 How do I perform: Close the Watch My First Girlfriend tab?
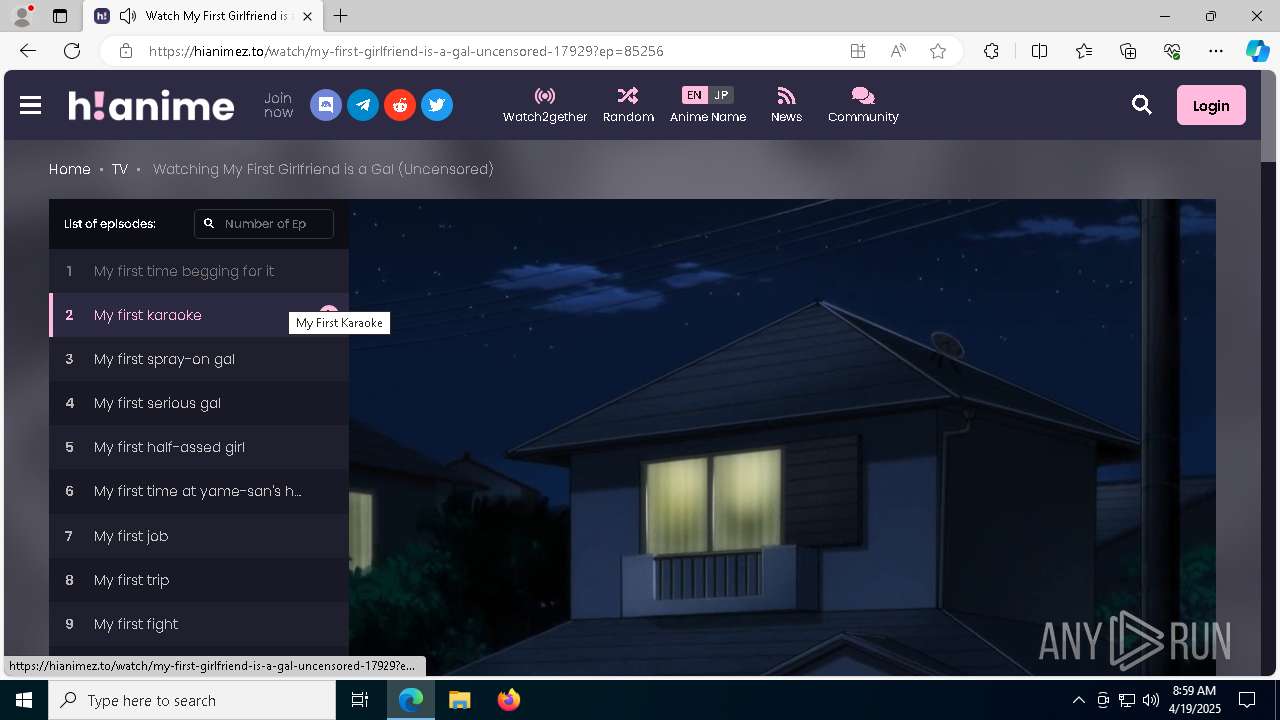point(307,16)
